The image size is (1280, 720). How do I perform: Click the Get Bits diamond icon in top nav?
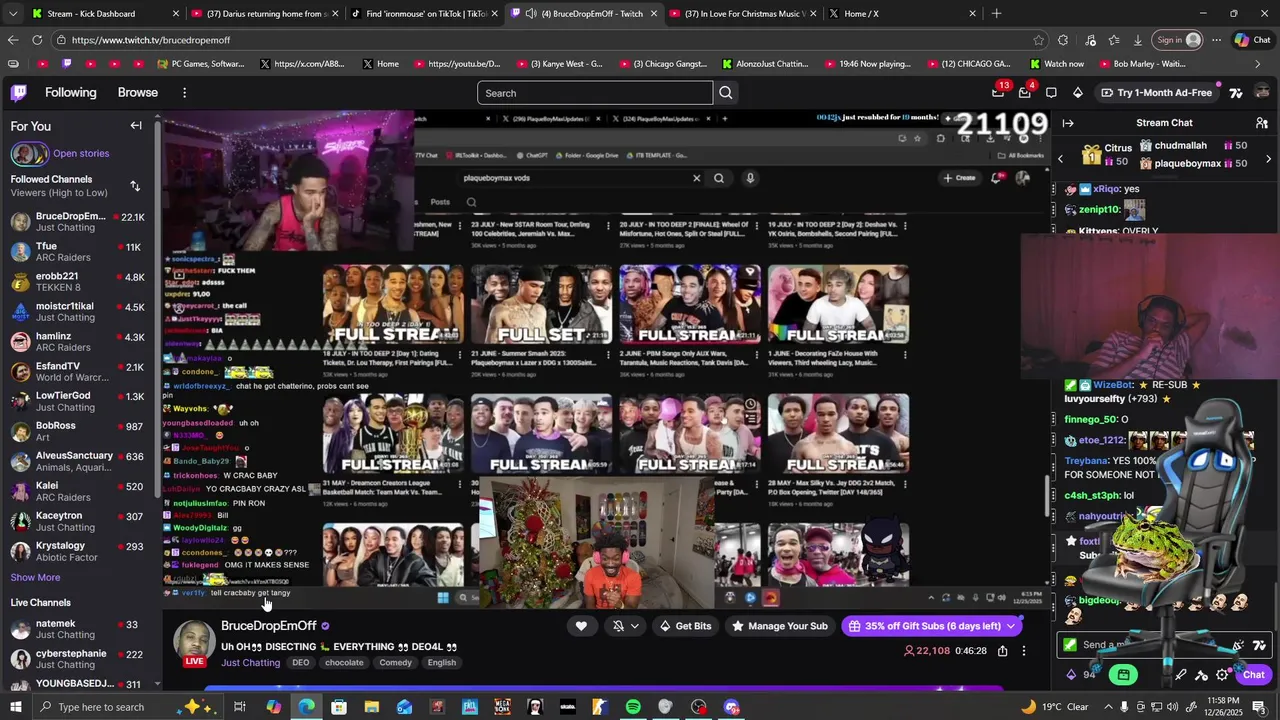coord(1077,92)
